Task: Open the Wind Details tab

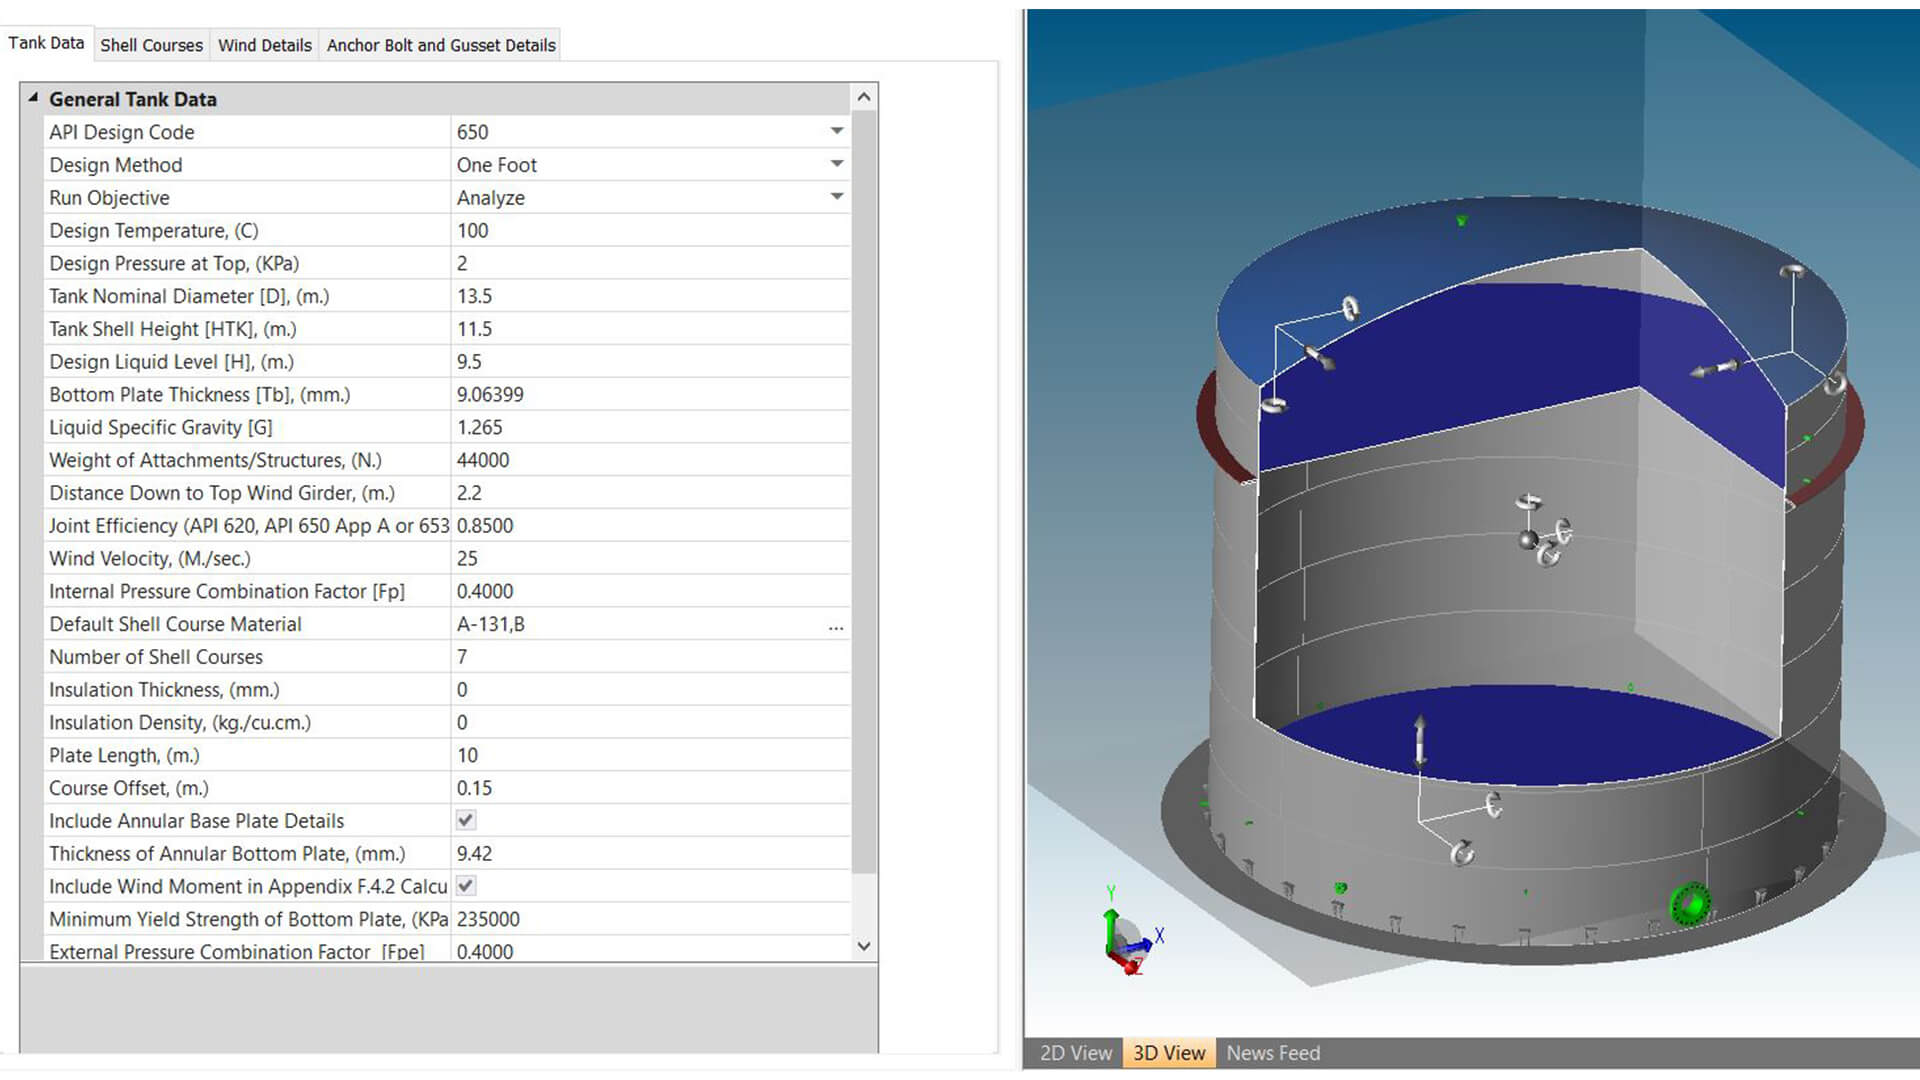Action: click(265, 45)
